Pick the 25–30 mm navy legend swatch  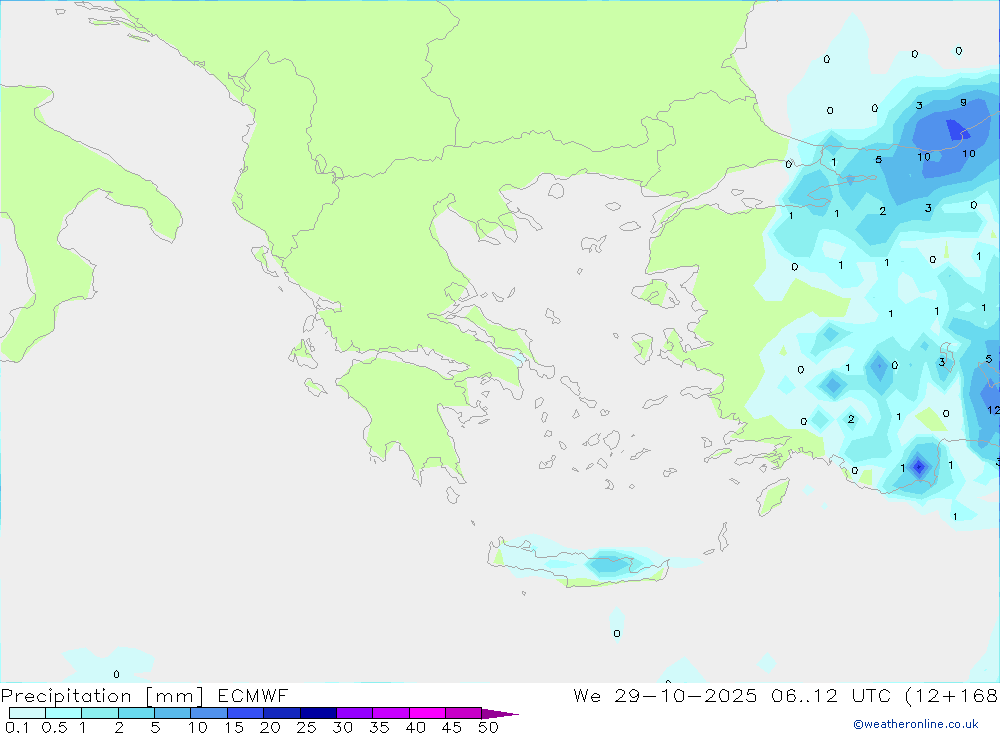[x=318, y=713]
